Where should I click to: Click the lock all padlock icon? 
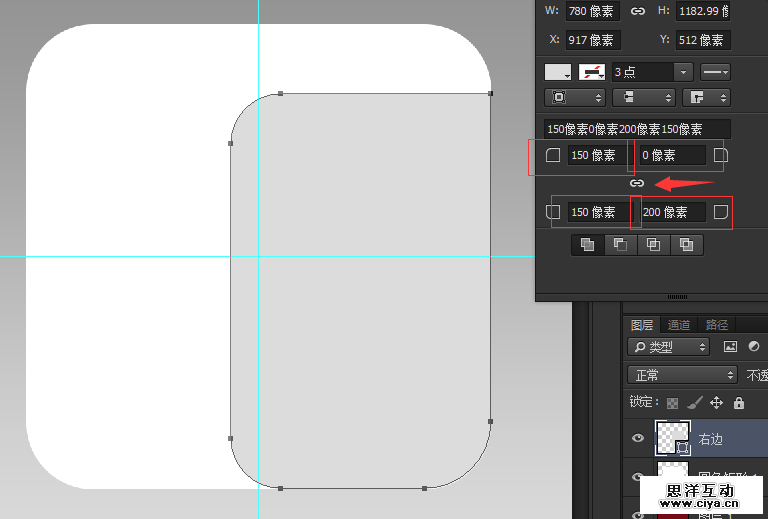(x=739, y=403)
